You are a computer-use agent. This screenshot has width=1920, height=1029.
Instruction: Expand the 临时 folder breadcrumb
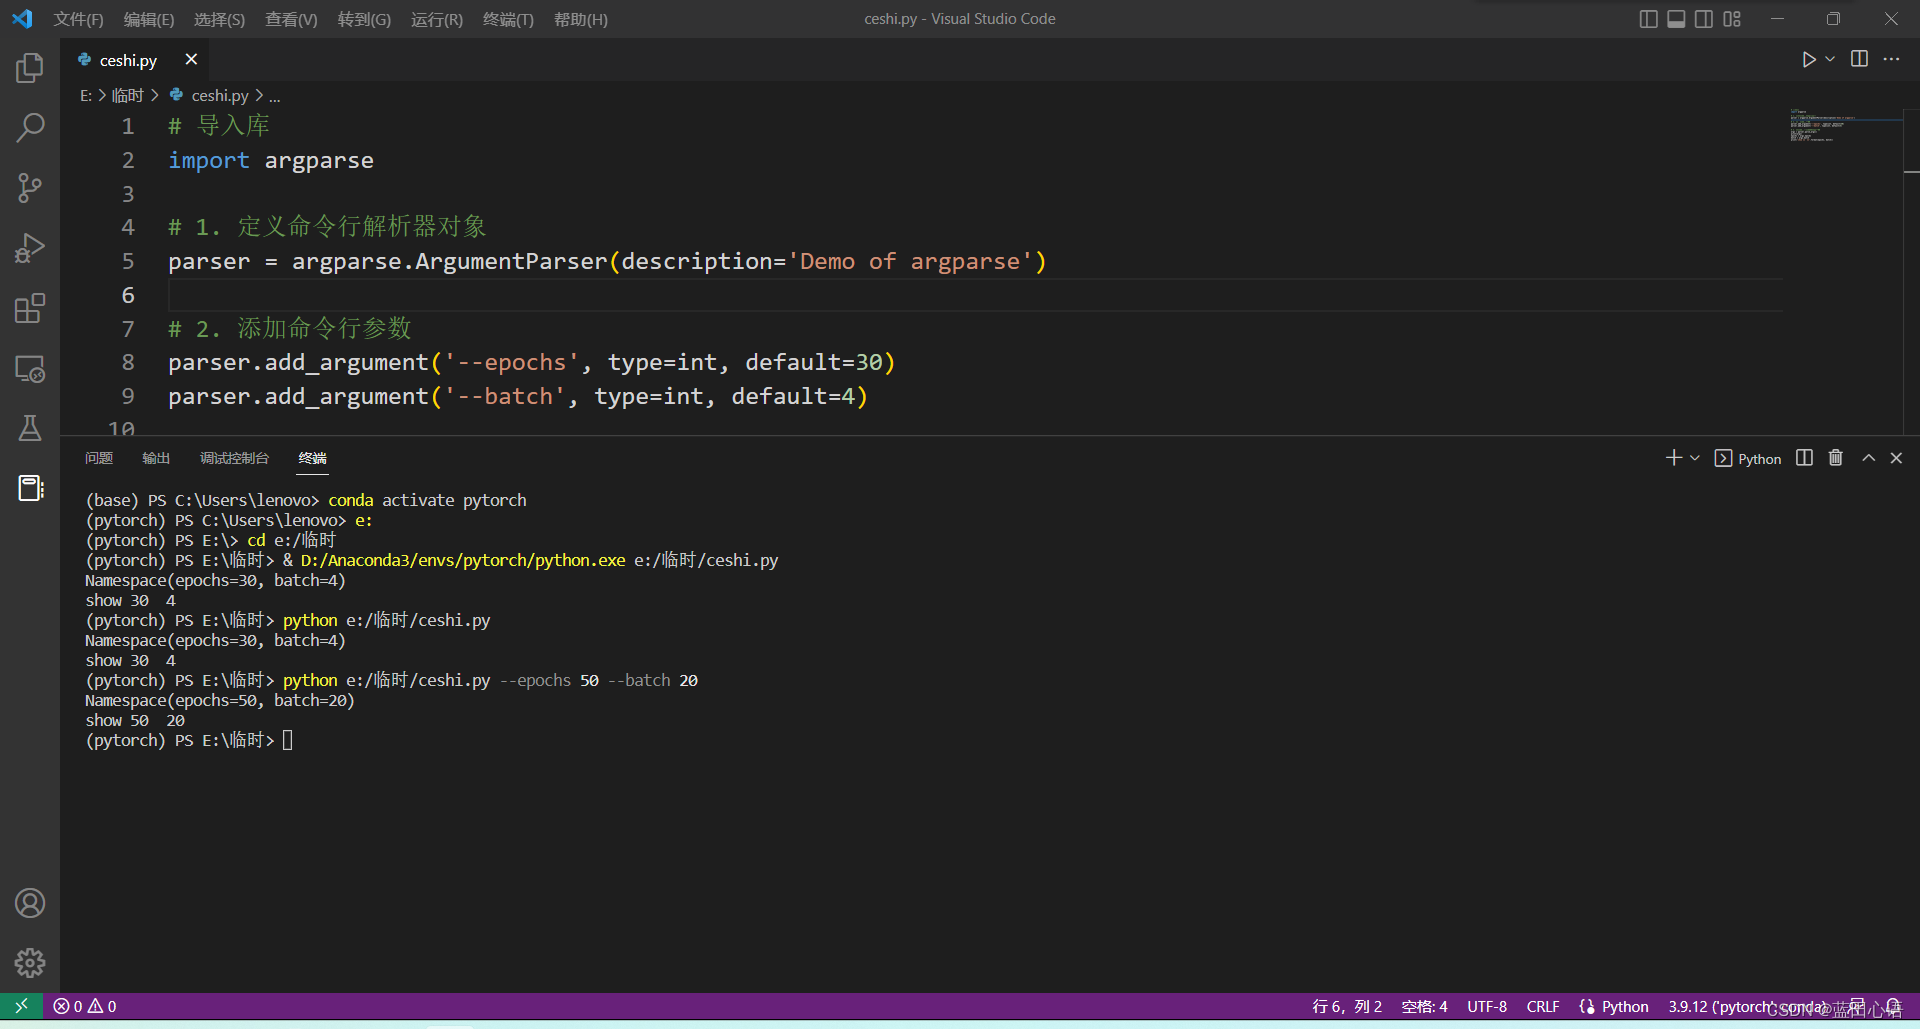coord(128,96)
